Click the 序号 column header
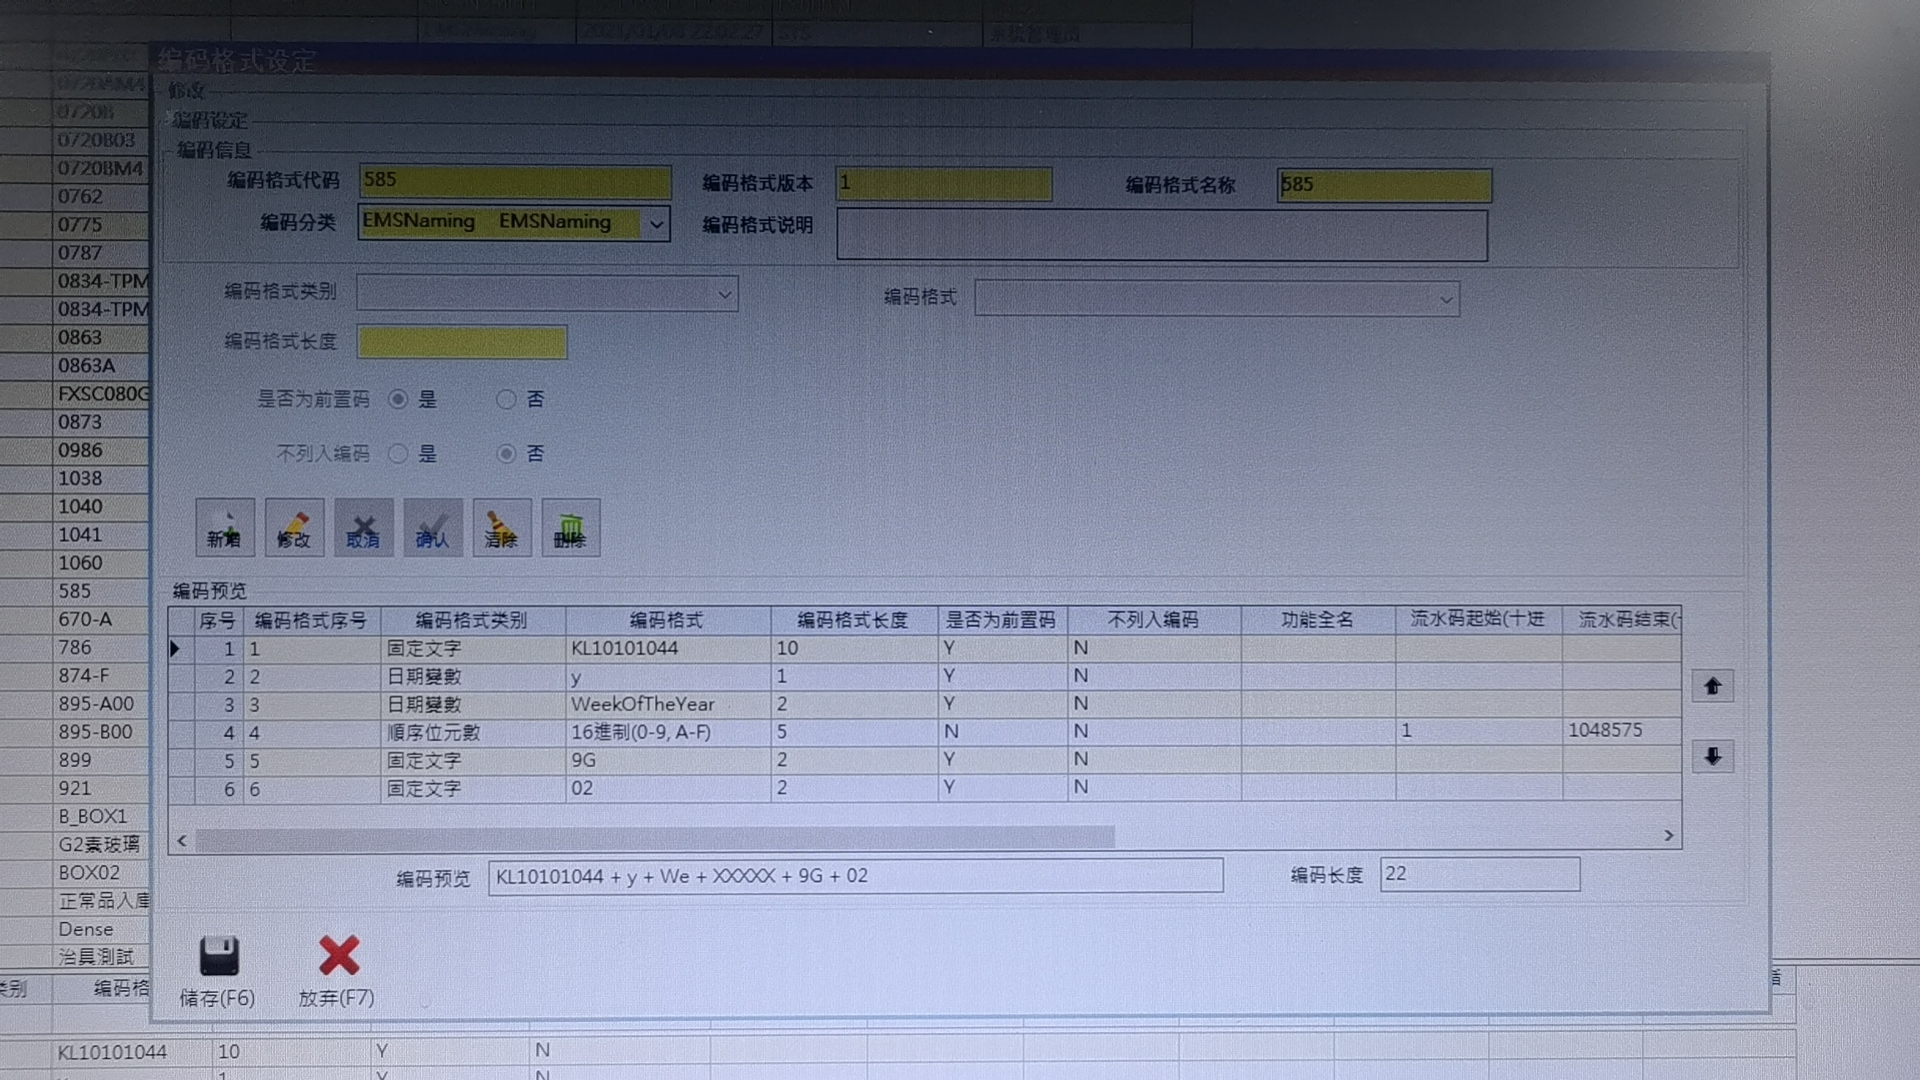Screen dimensions: 1920x1080 [x=217, y=620]
